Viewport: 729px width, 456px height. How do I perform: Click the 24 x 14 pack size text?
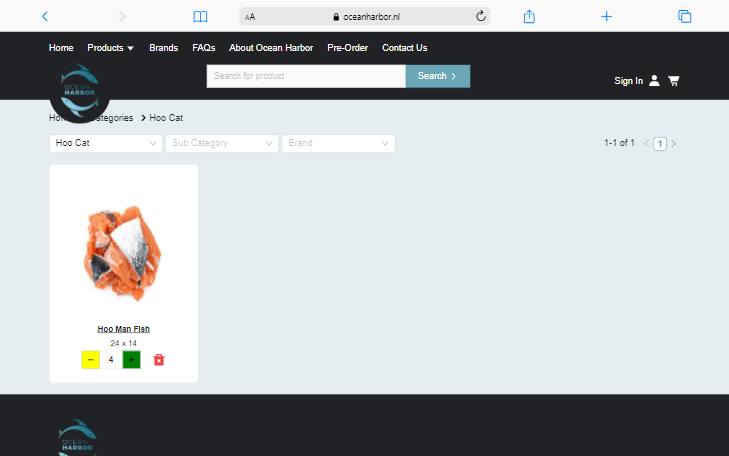(124, 344)
